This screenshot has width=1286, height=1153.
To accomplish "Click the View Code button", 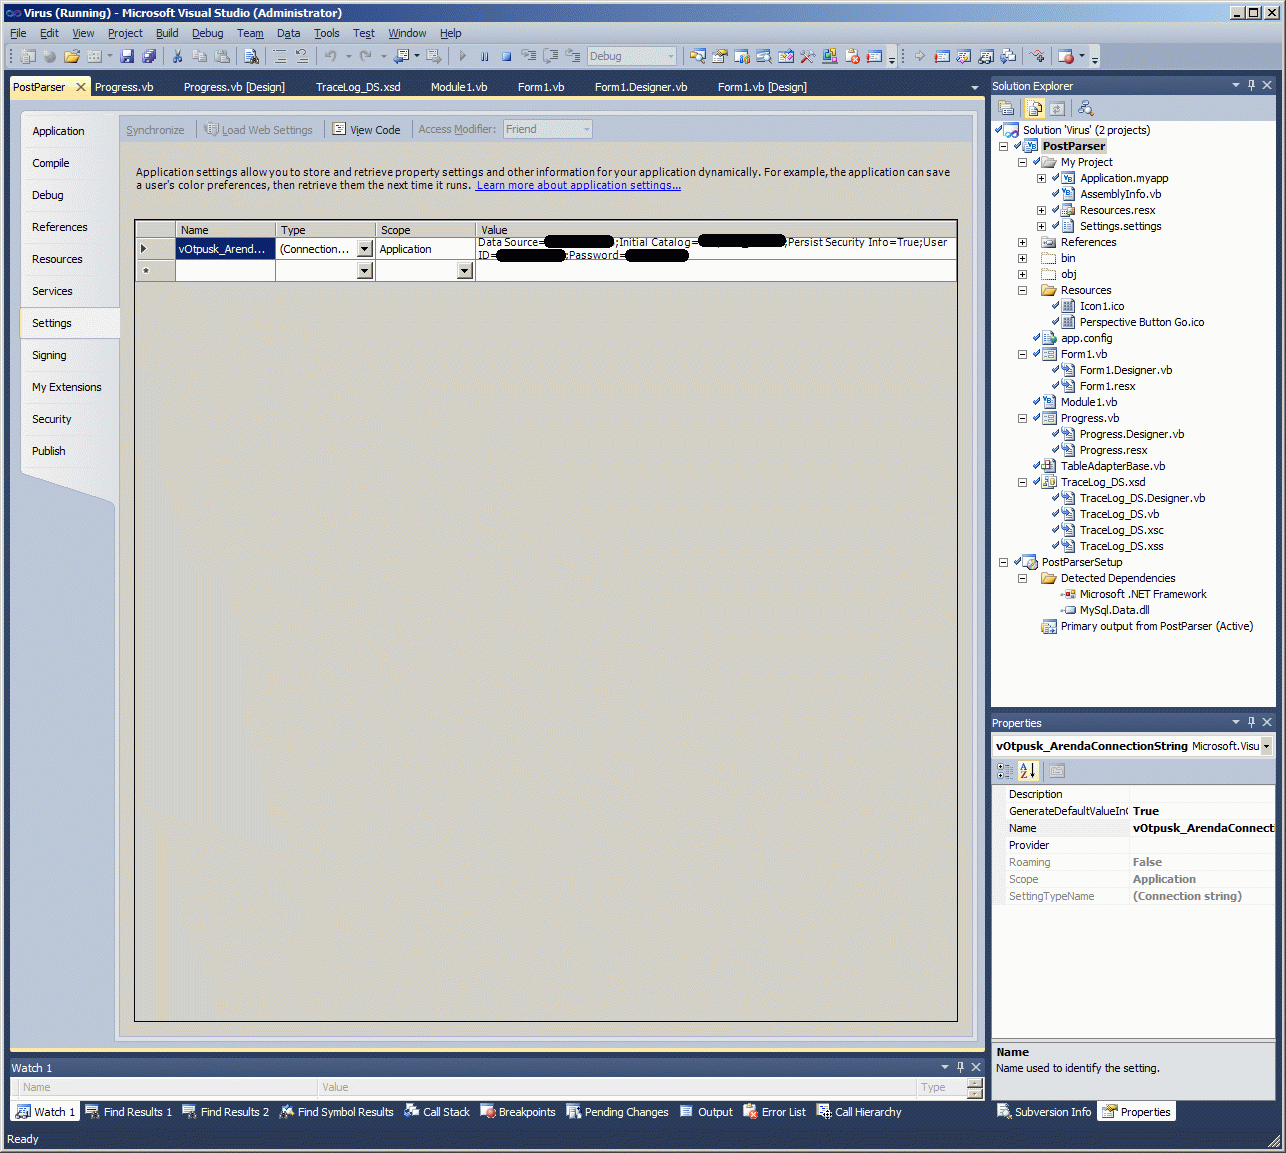I will click(367, 130).
